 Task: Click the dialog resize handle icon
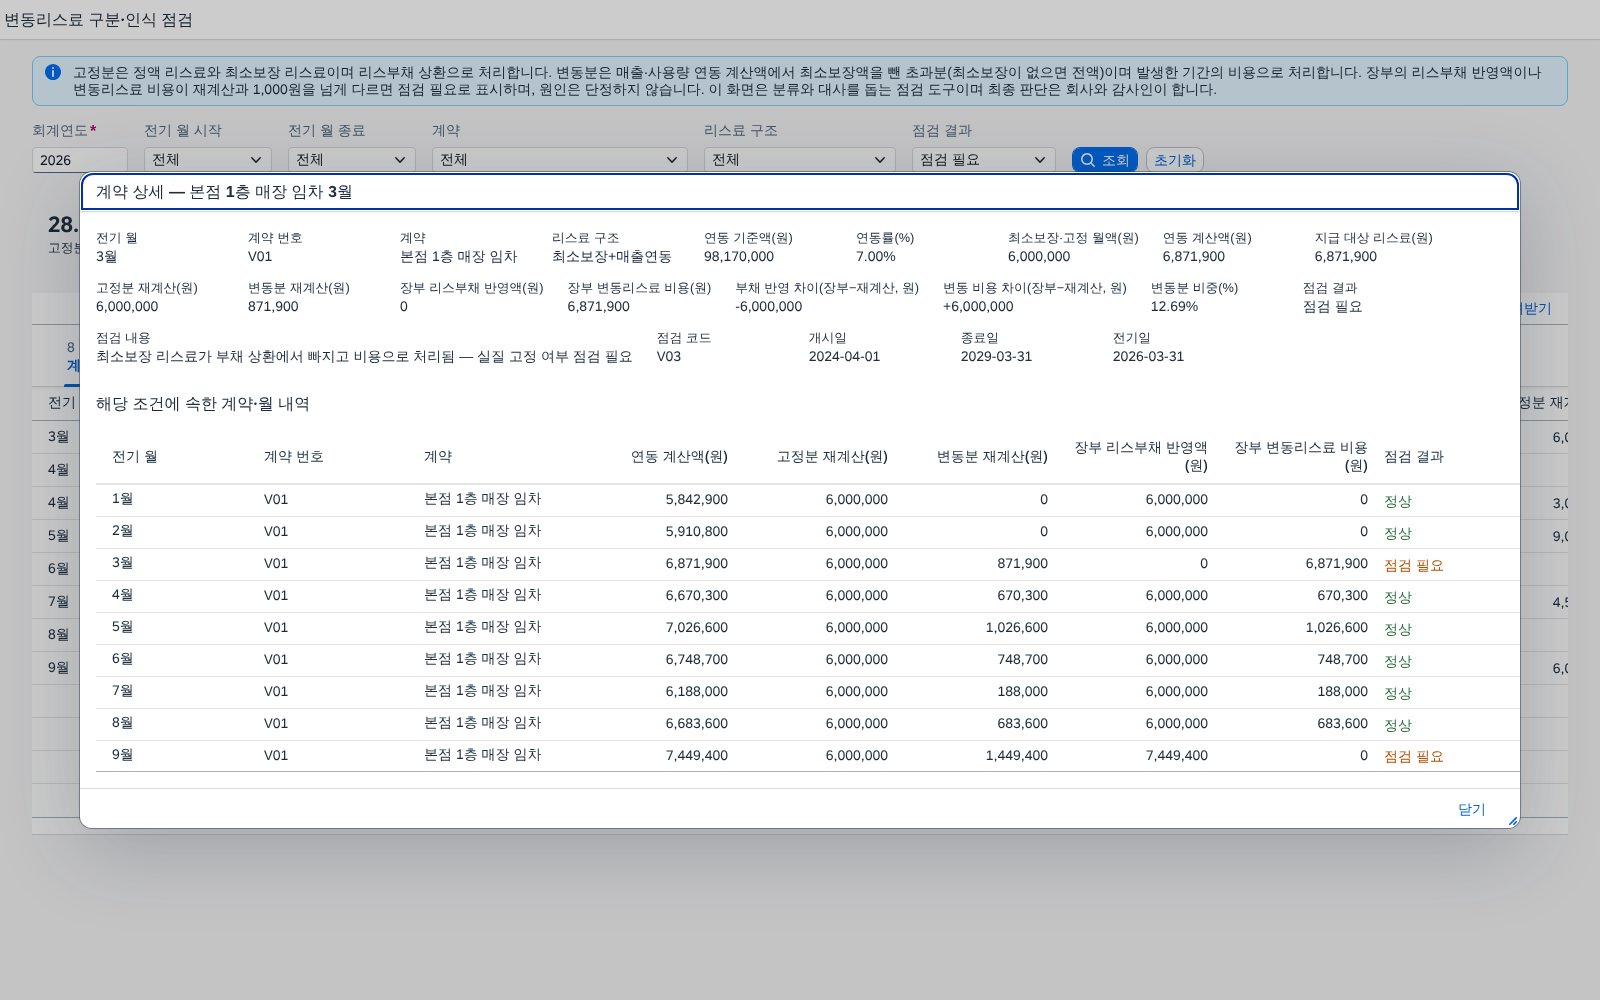(x=1512, y=821)
